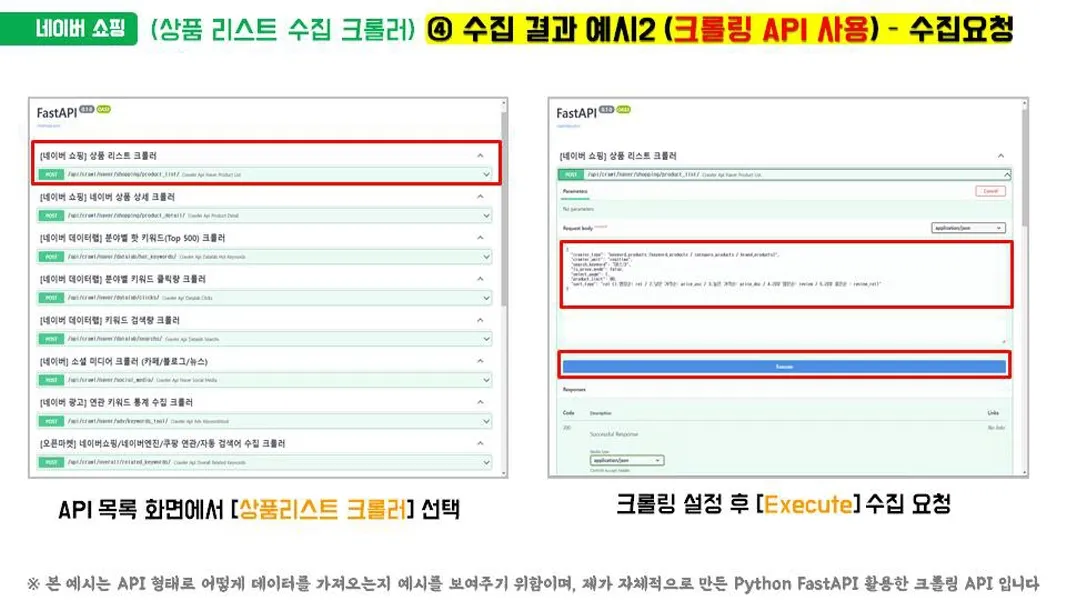The width and height of the screenshot is (1066, 600).
Task: Collapse the 네이버 상품 상세 크롤러 section
Action: pyautogui.click(x=480, y=196)
